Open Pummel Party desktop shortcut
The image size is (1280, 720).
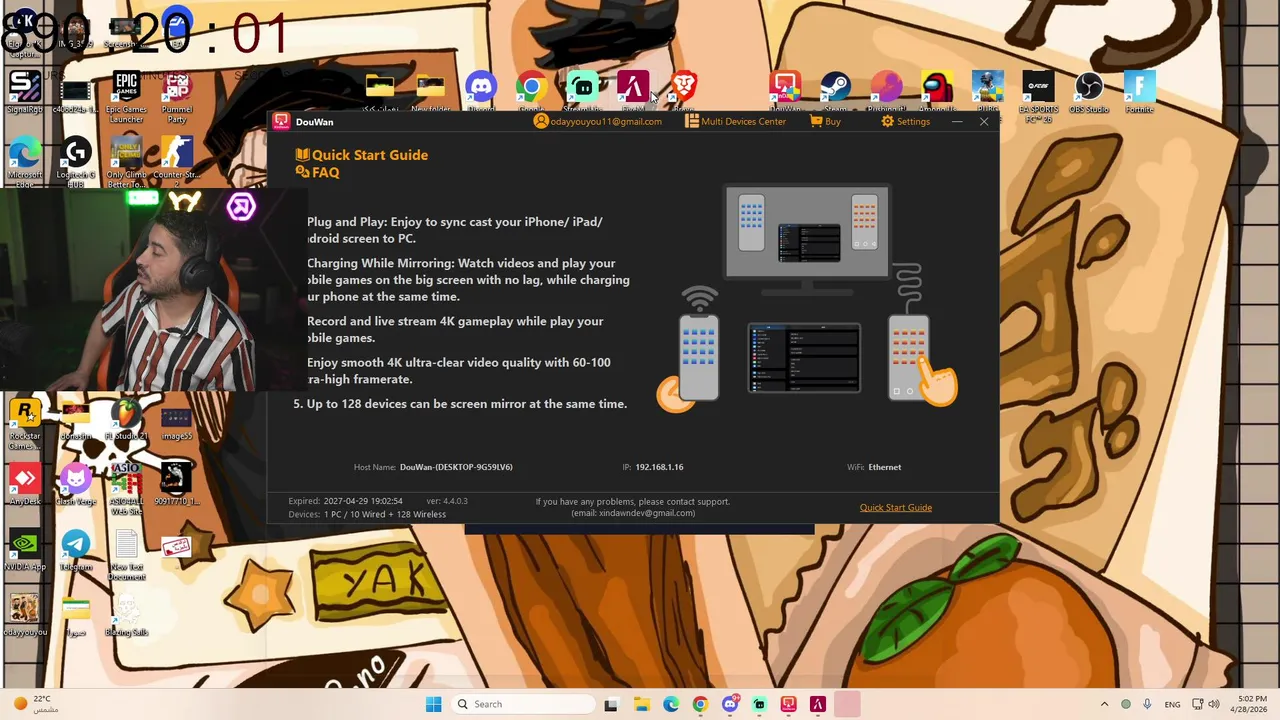tap(177, 97)
